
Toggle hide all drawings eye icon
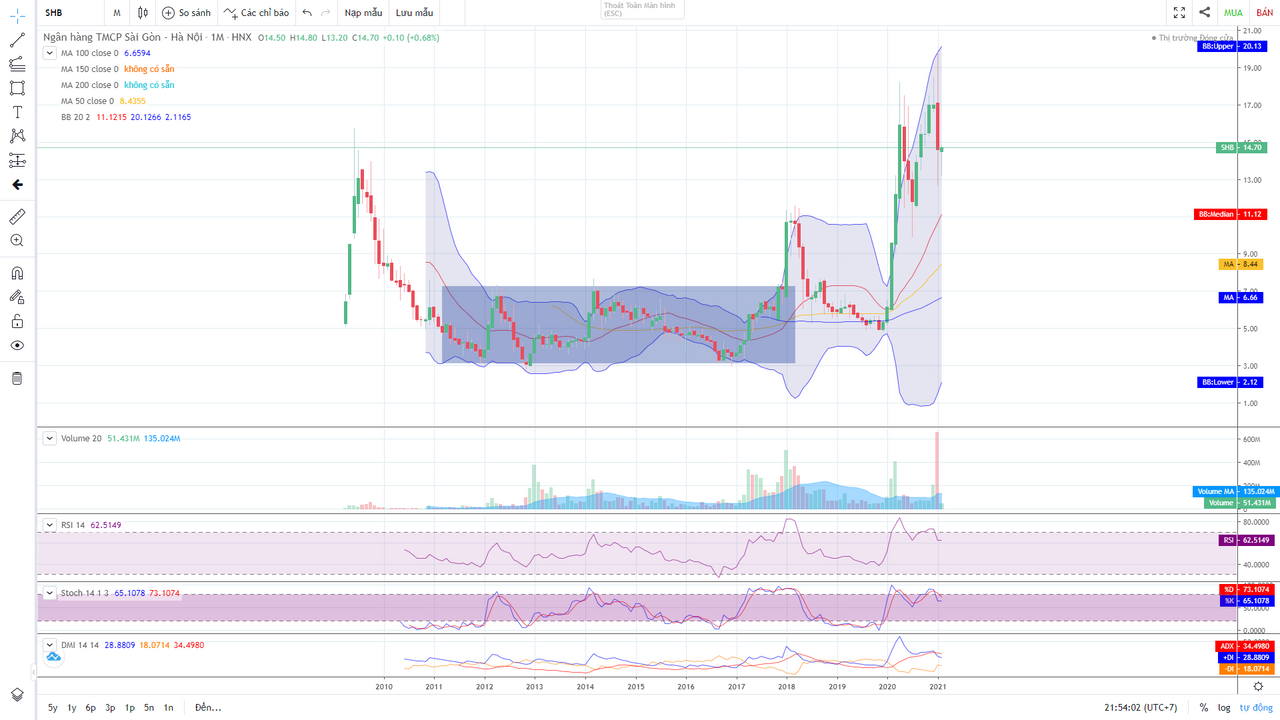pos(17,345)
